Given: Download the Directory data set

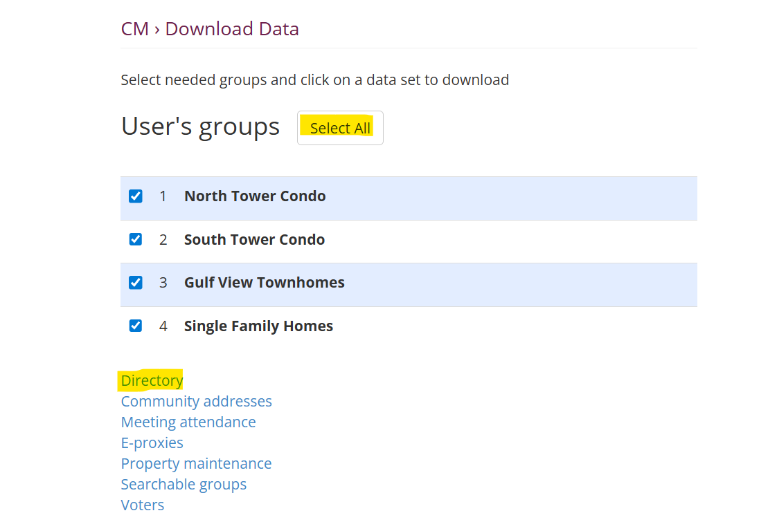Looking at the screenshot, I should point(152,380).
